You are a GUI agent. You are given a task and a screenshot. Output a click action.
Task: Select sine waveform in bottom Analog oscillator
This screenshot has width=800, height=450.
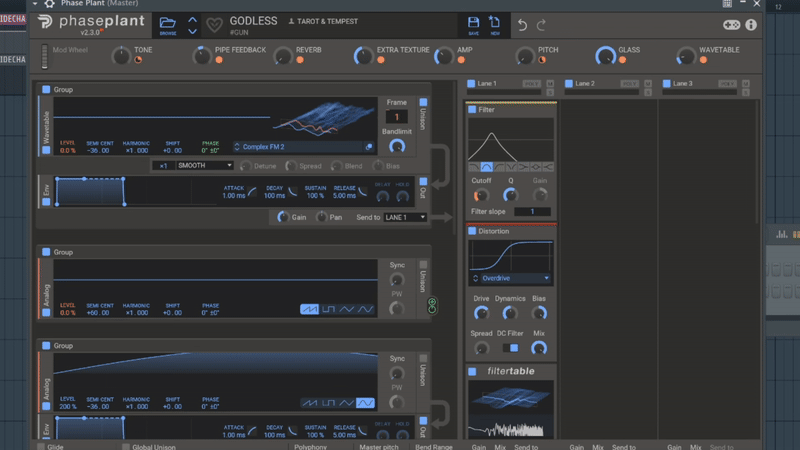coord(365,403)
